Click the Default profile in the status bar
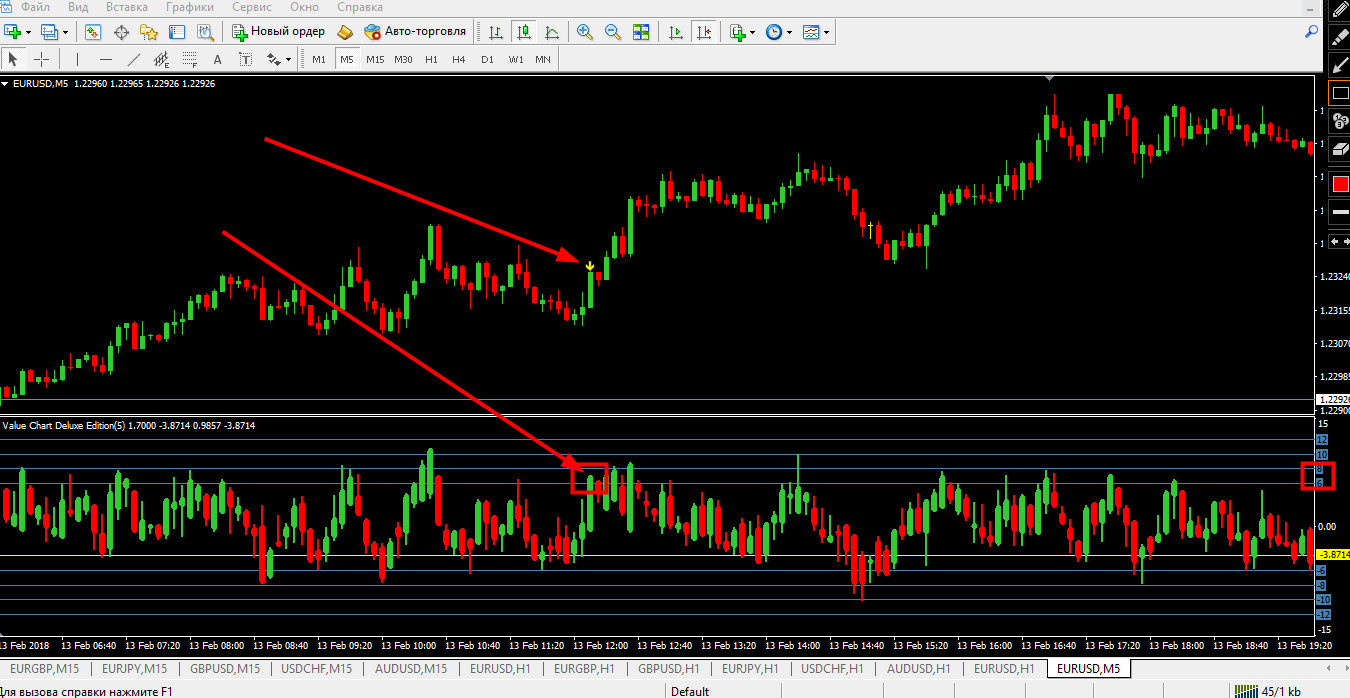Image resolution: width=1350 pixels, height=698 pixels. point(690,691)
